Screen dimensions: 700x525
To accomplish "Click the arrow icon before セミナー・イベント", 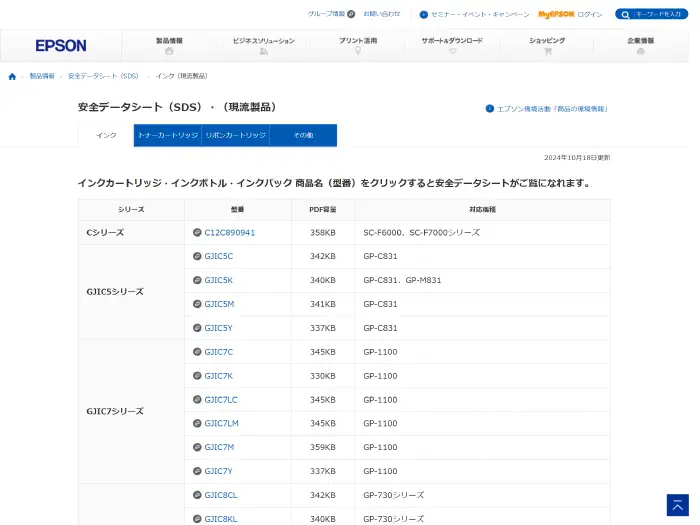I will pos(424,15).
